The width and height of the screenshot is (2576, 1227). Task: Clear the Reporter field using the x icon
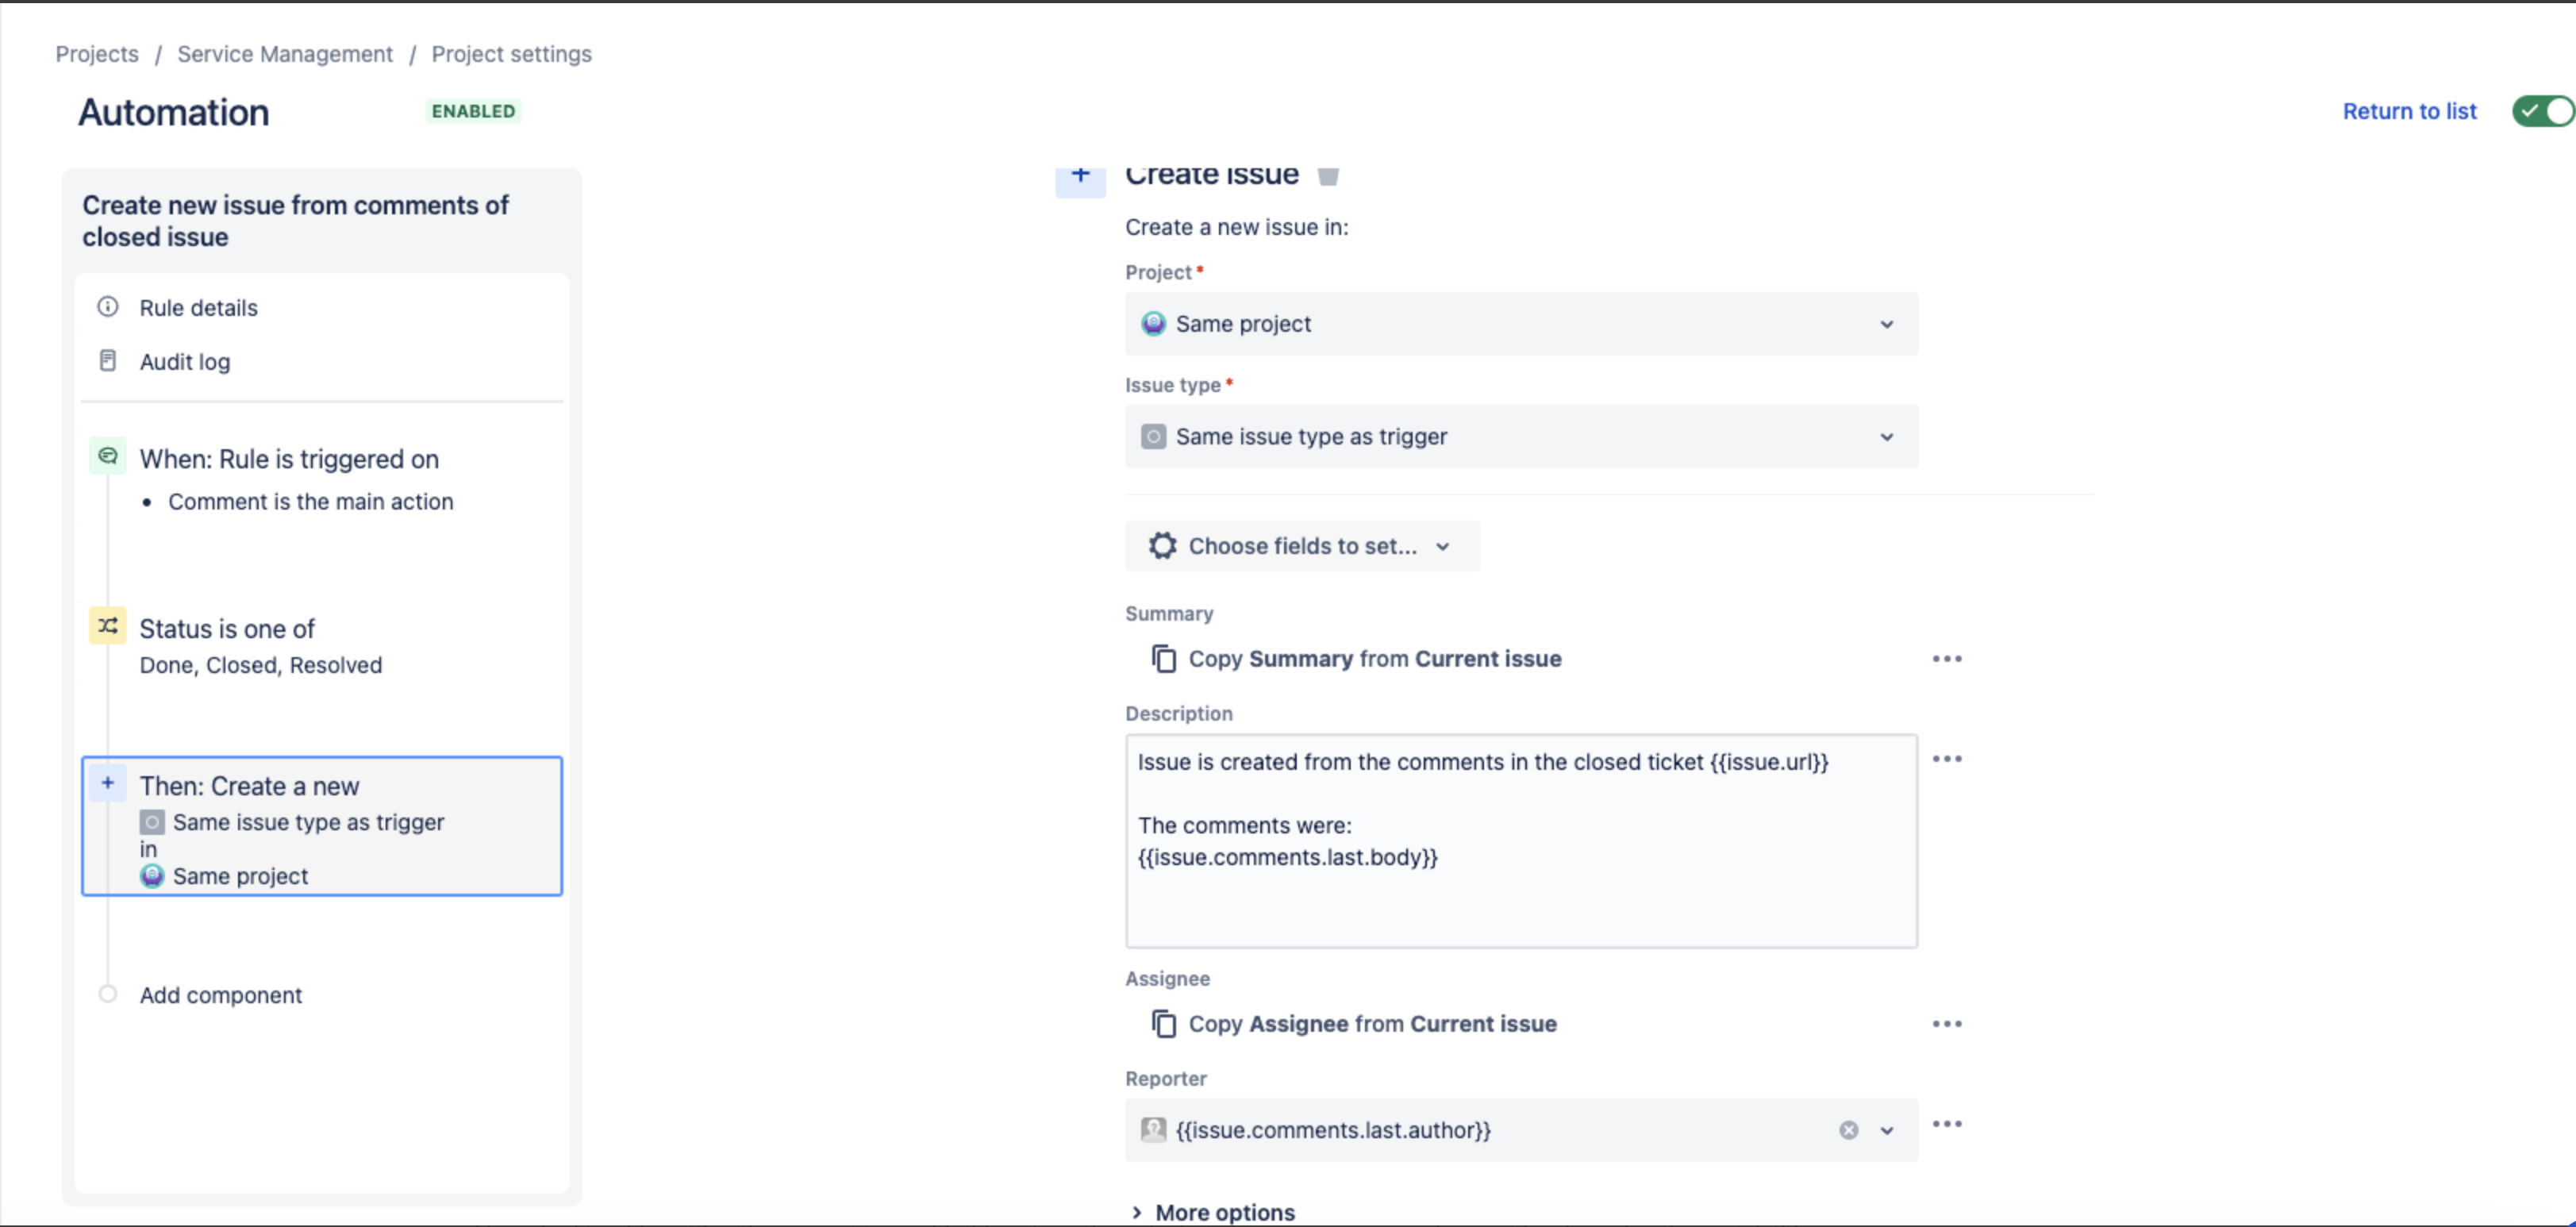(1848, 1130)
